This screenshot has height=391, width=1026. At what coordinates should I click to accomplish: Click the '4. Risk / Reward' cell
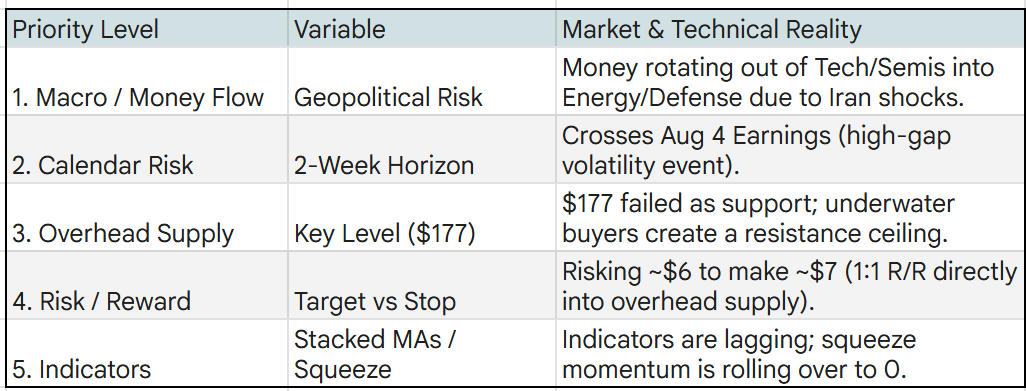(x=147, y=286)
